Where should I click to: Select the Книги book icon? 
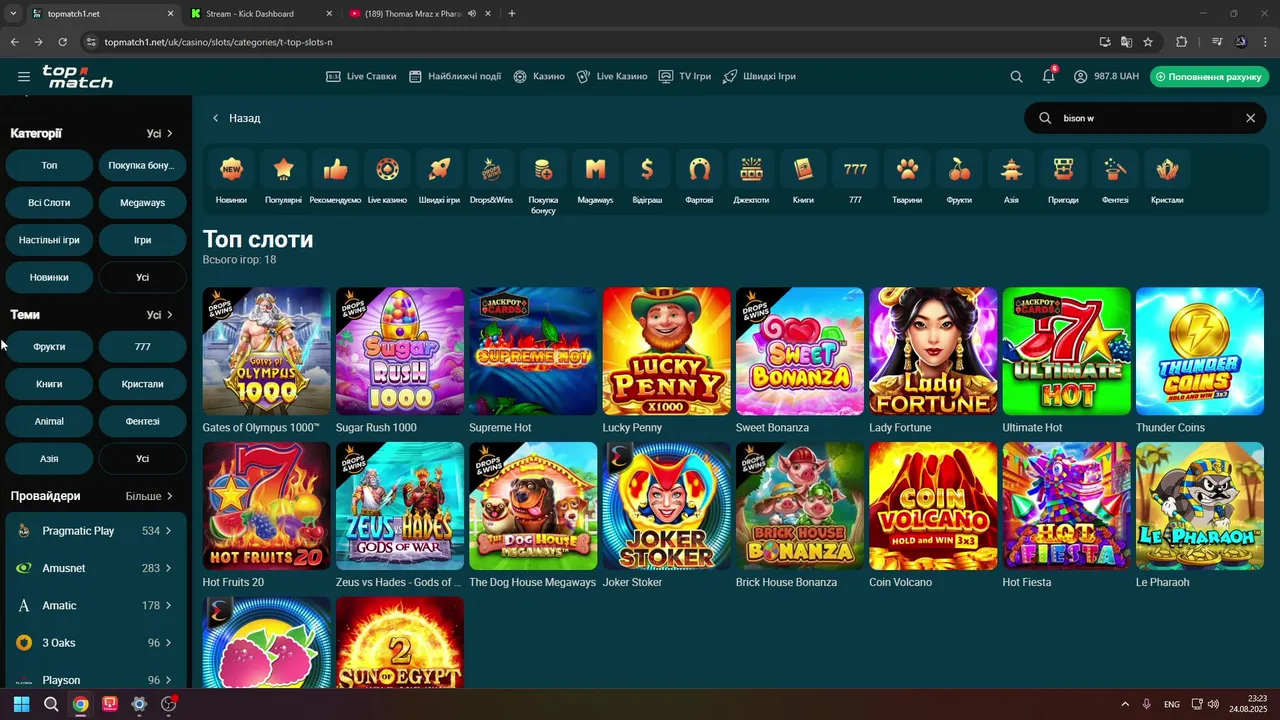click(x=803, y=169)
